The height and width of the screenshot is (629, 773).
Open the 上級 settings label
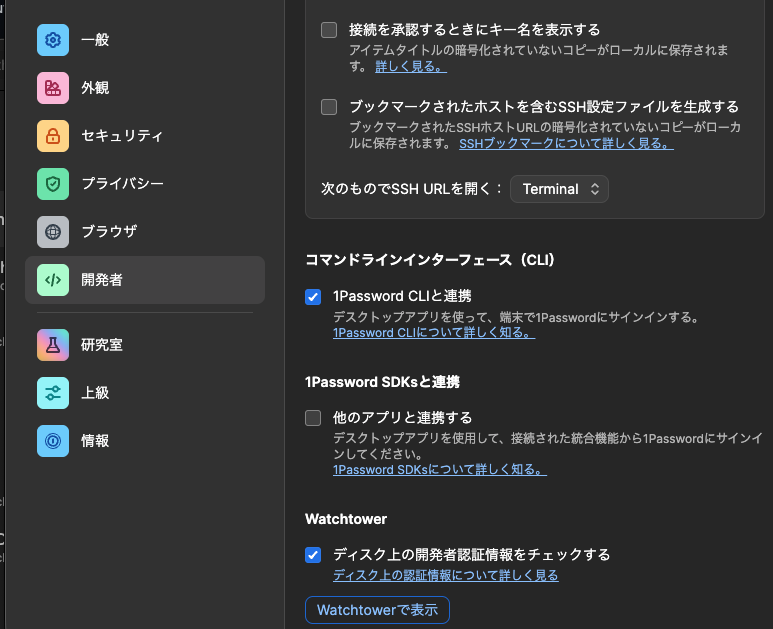(x=95, y=393)
